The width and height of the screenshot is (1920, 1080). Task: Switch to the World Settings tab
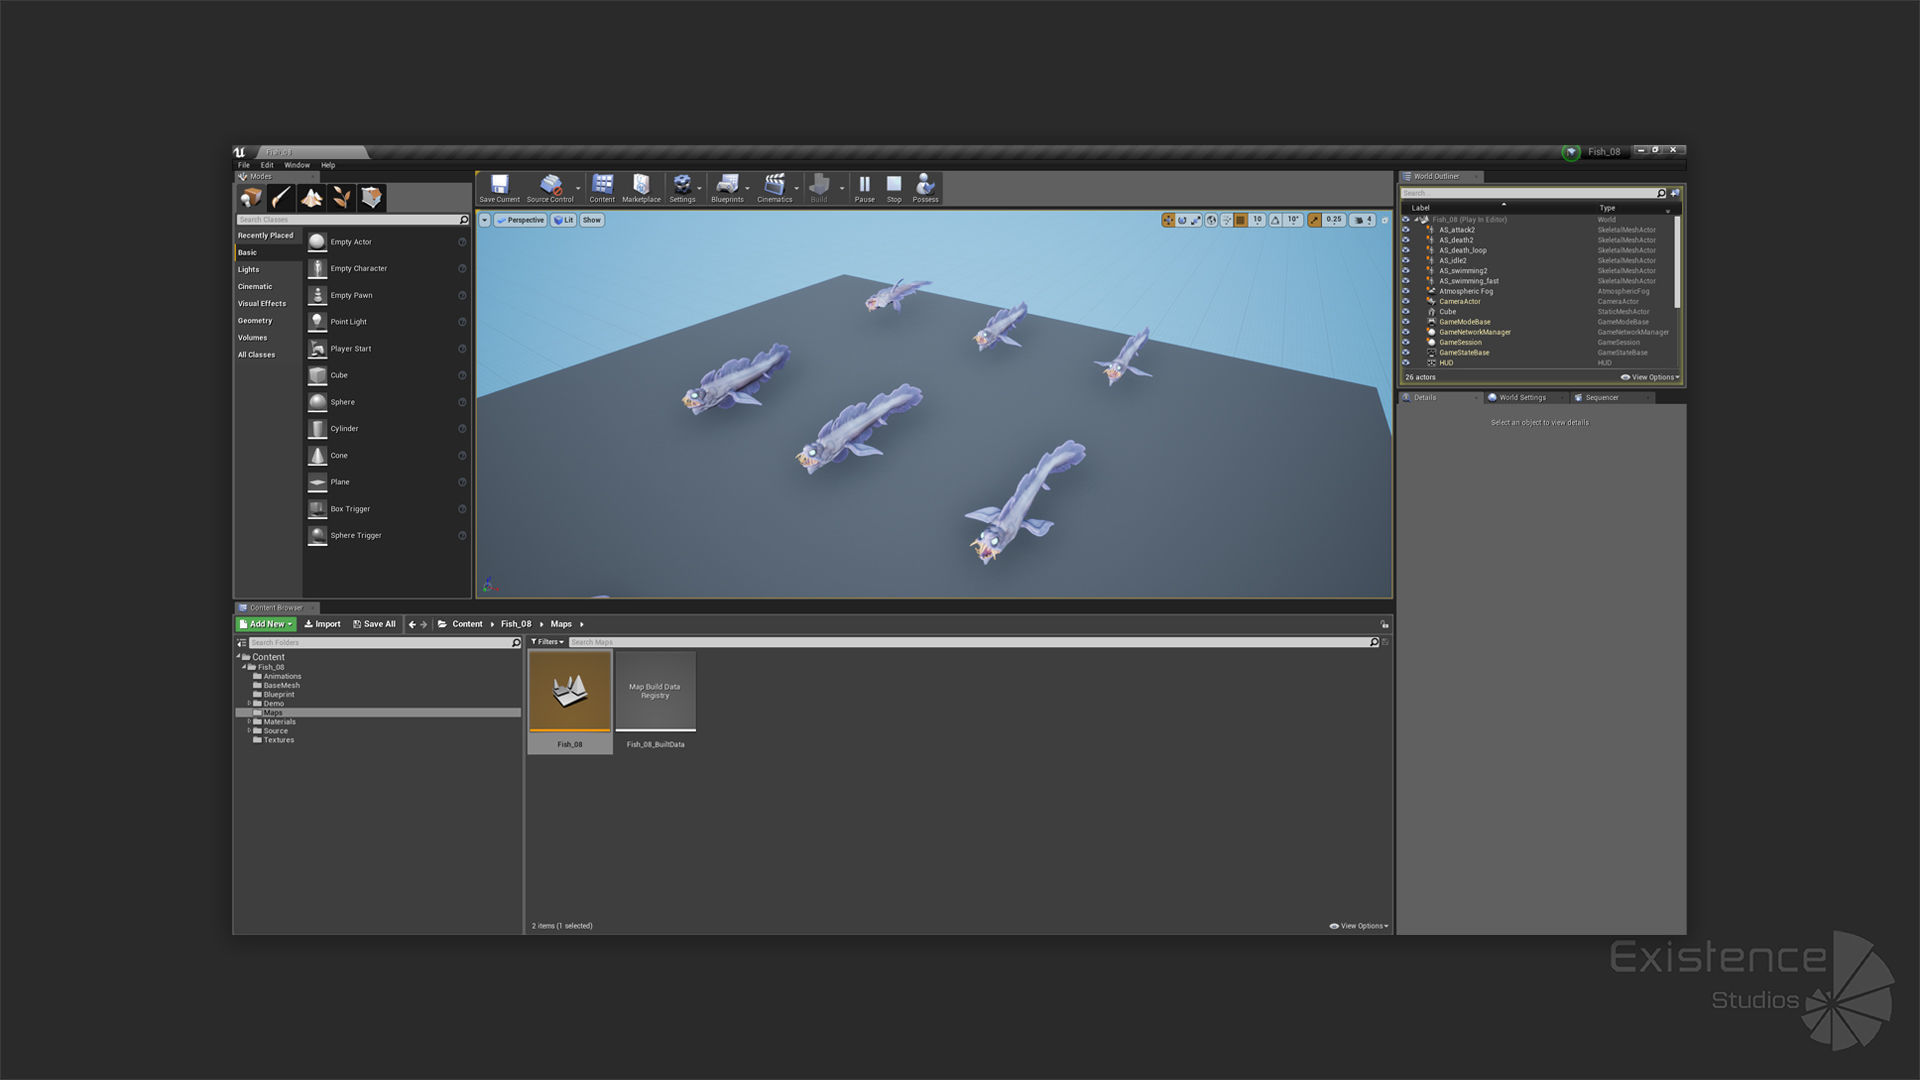(x=1521, y=398)
